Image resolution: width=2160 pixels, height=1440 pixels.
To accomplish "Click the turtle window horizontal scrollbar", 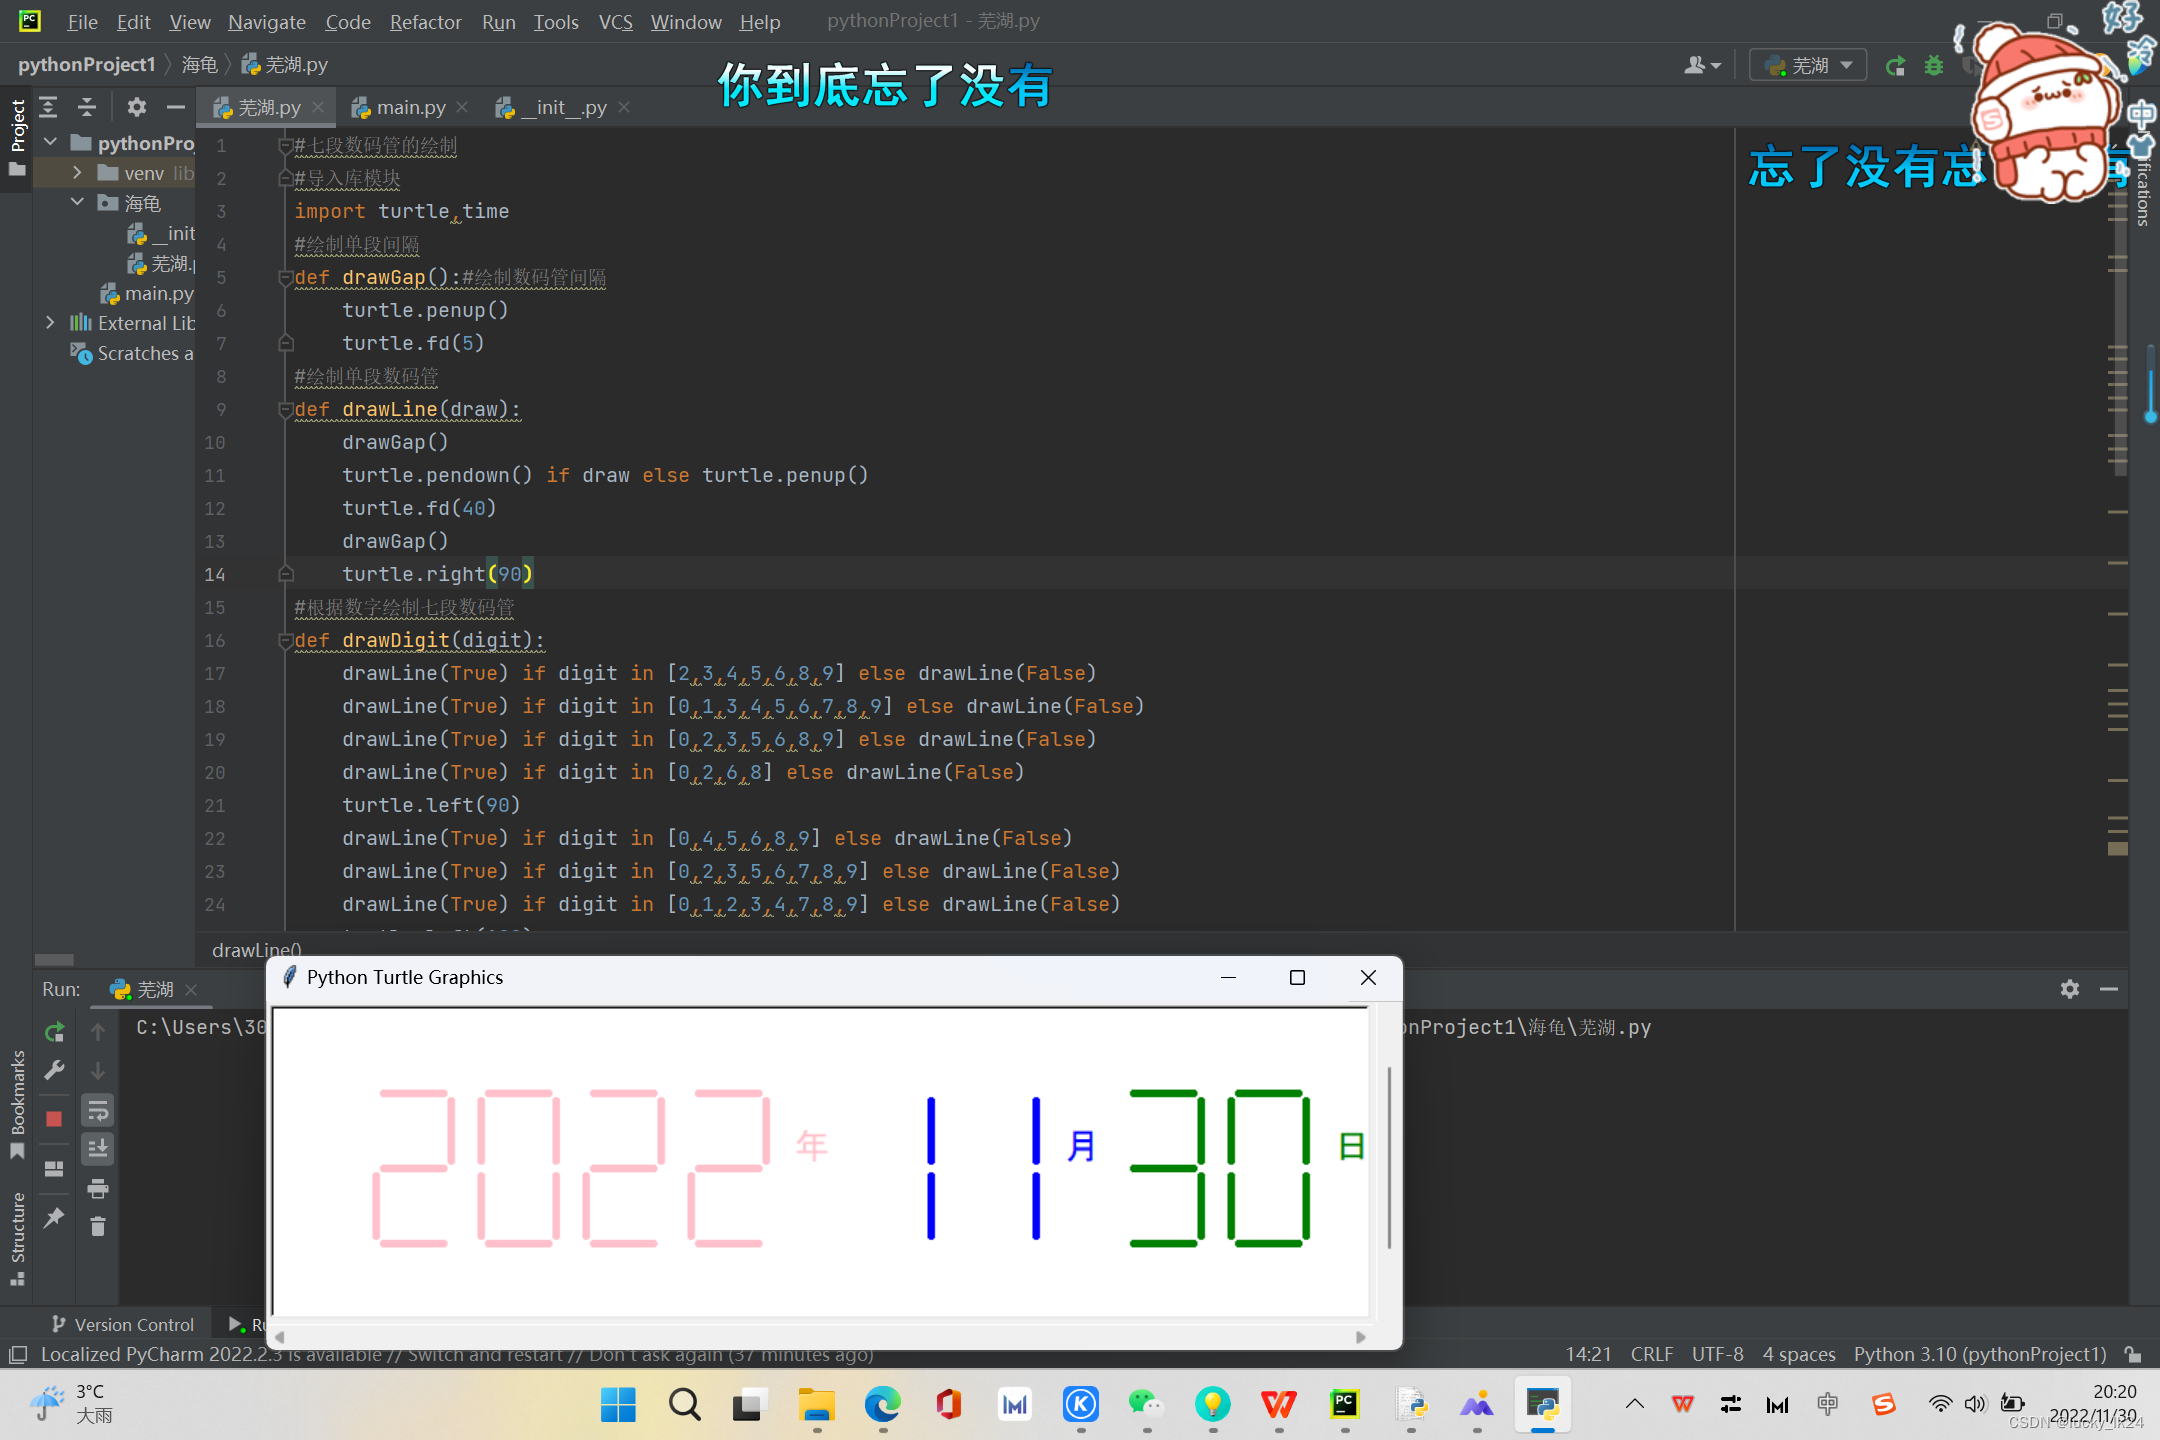I will (x=820, y=1337).
